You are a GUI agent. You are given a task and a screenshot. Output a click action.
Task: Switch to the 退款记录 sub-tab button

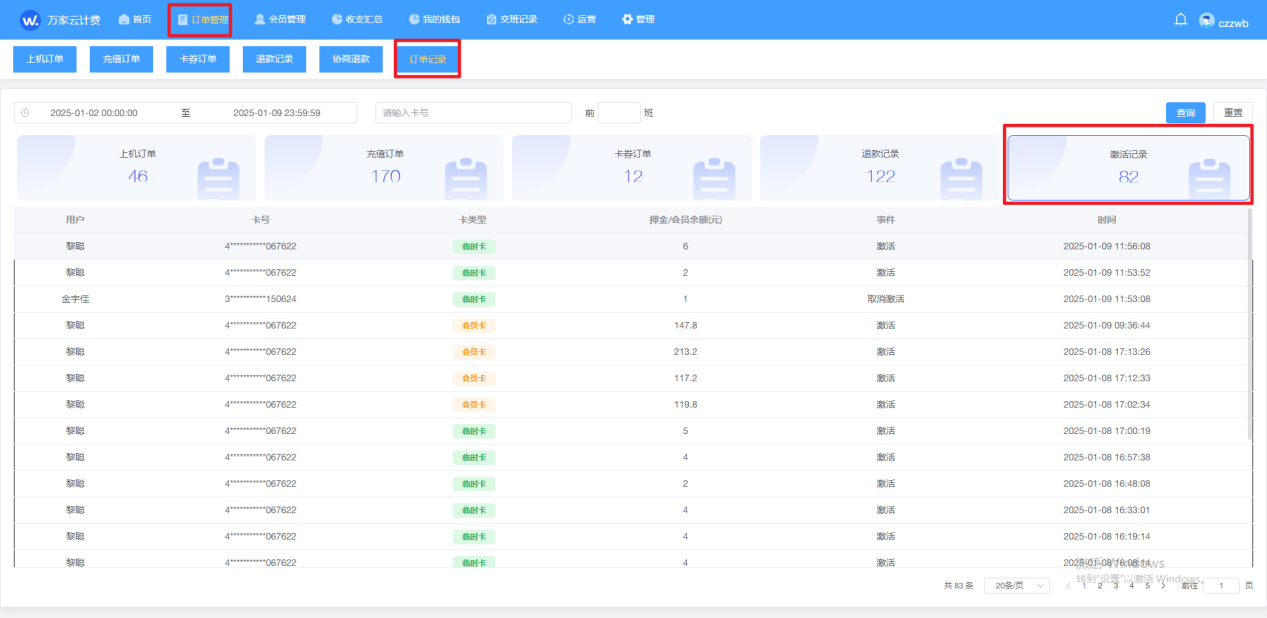[x=274, y=59]
